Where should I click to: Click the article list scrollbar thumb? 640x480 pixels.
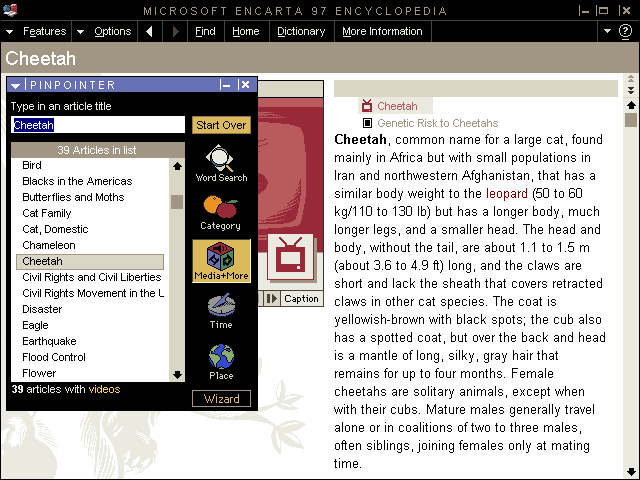[177, 202]
